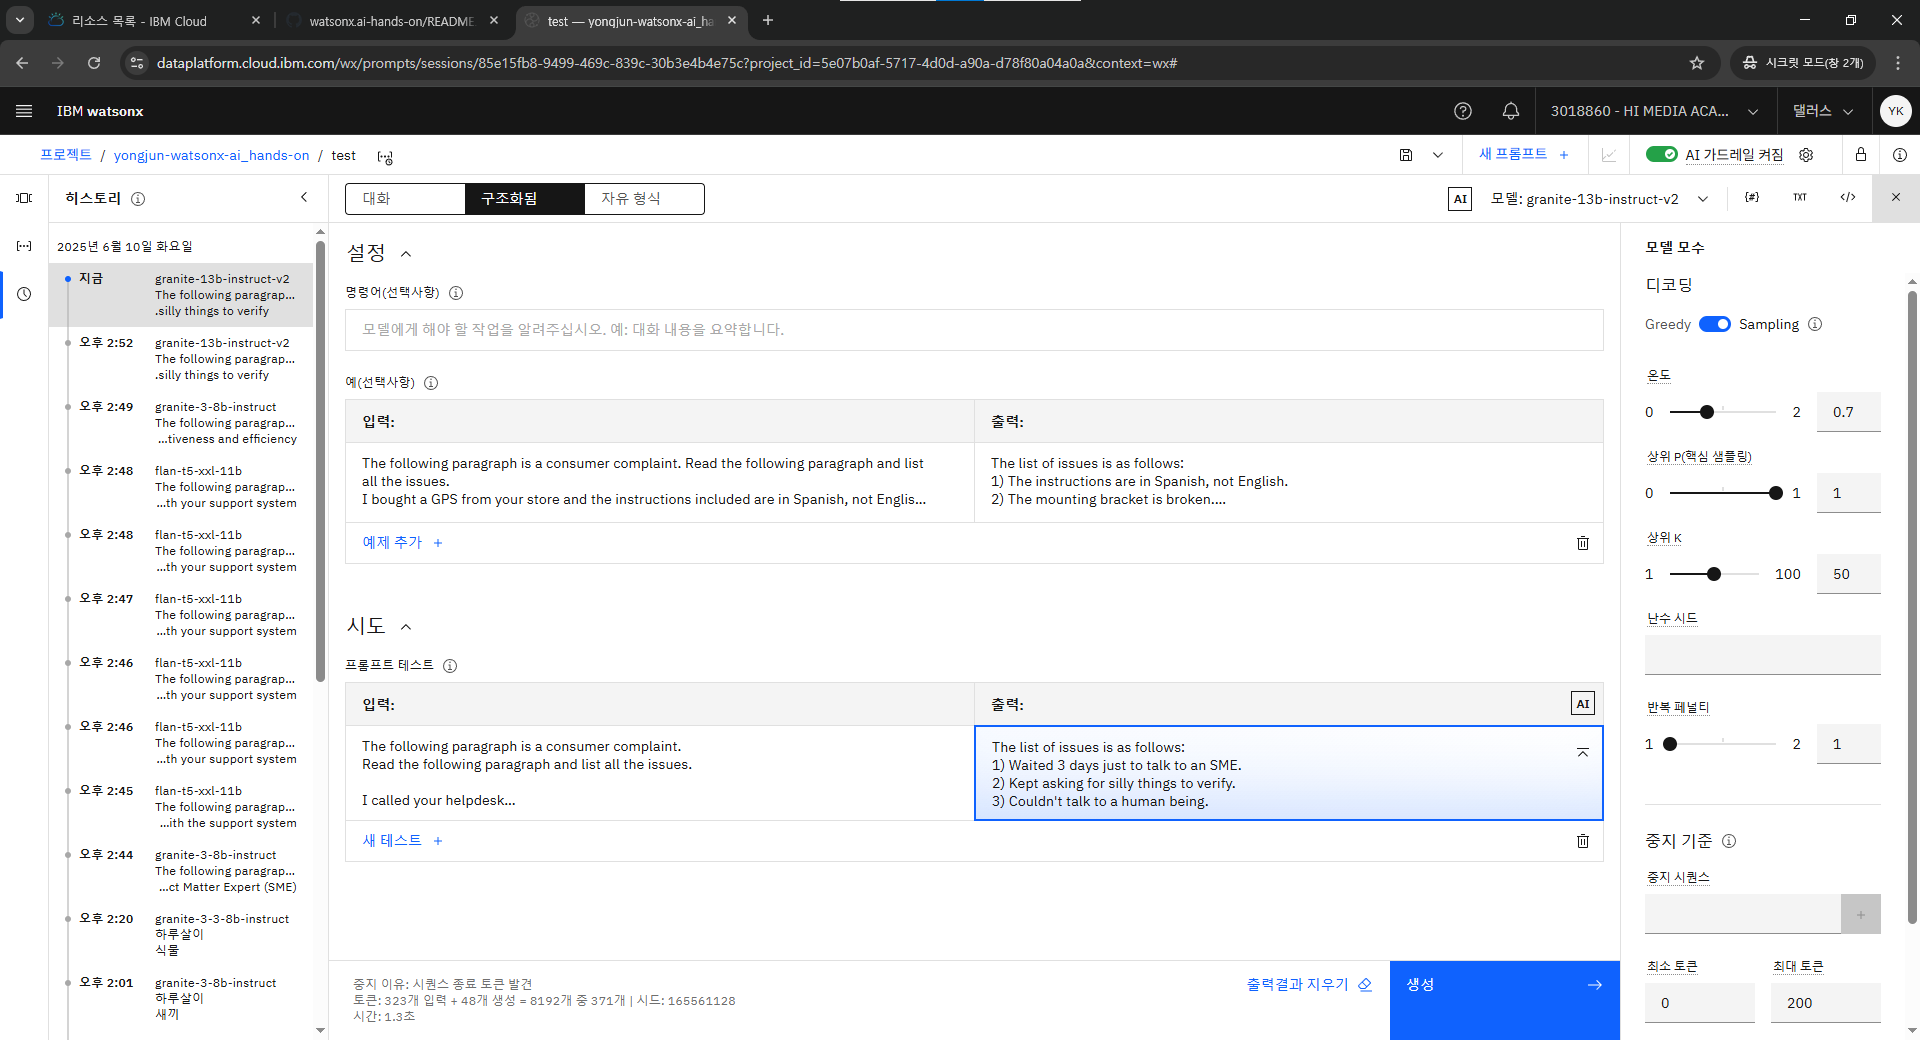1920x1040 pixels.
Task: Click the rename icon next to test
Action: pos(385,157)
